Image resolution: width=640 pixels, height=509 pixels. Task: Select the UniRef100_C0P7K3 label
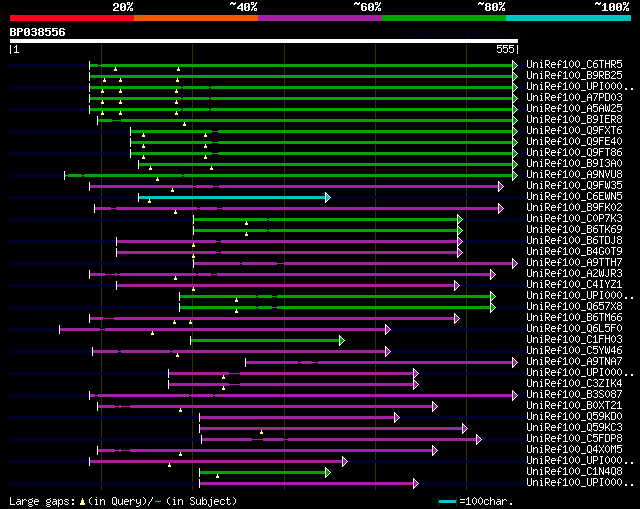[574, 219]
